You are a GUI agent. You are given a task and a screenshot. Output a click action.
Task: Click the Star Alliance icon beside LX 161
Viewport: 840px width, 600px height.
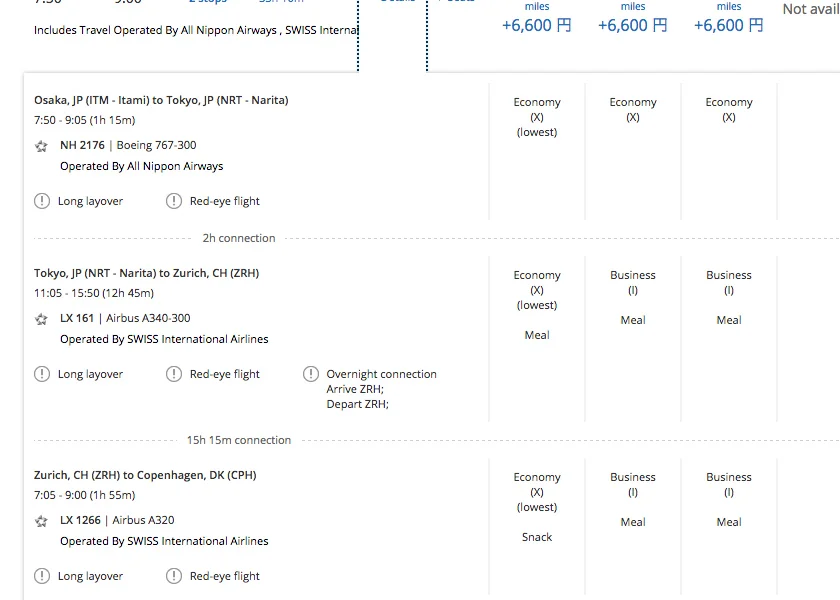pos(41,319)
